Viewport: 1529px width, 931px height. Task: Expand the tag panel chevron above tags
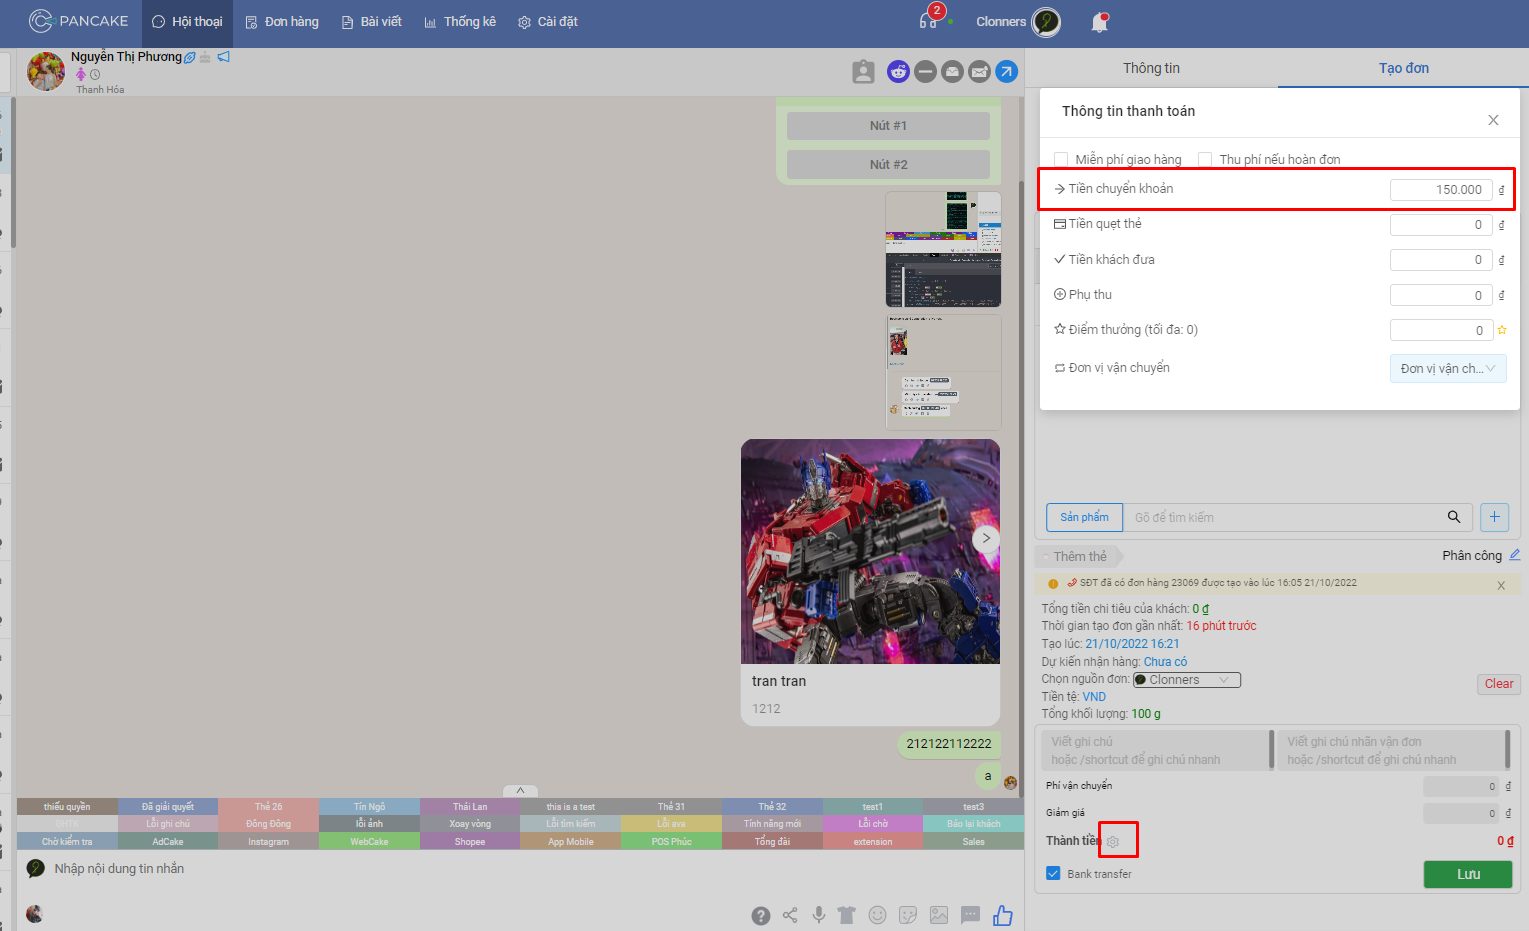coord(520,790)
